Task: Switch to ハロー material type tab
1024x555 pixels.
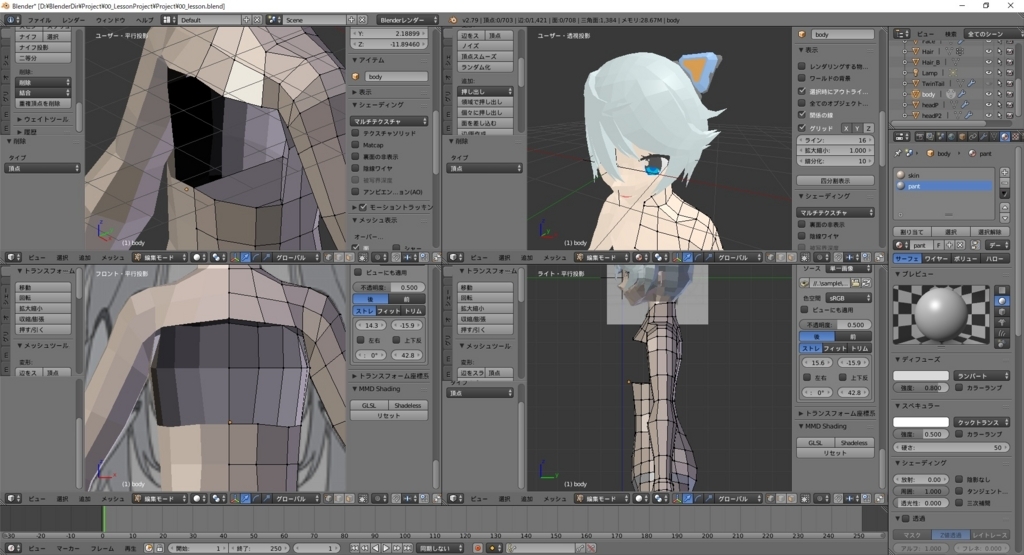Action: pyautogui.click(x=995, y=259)
